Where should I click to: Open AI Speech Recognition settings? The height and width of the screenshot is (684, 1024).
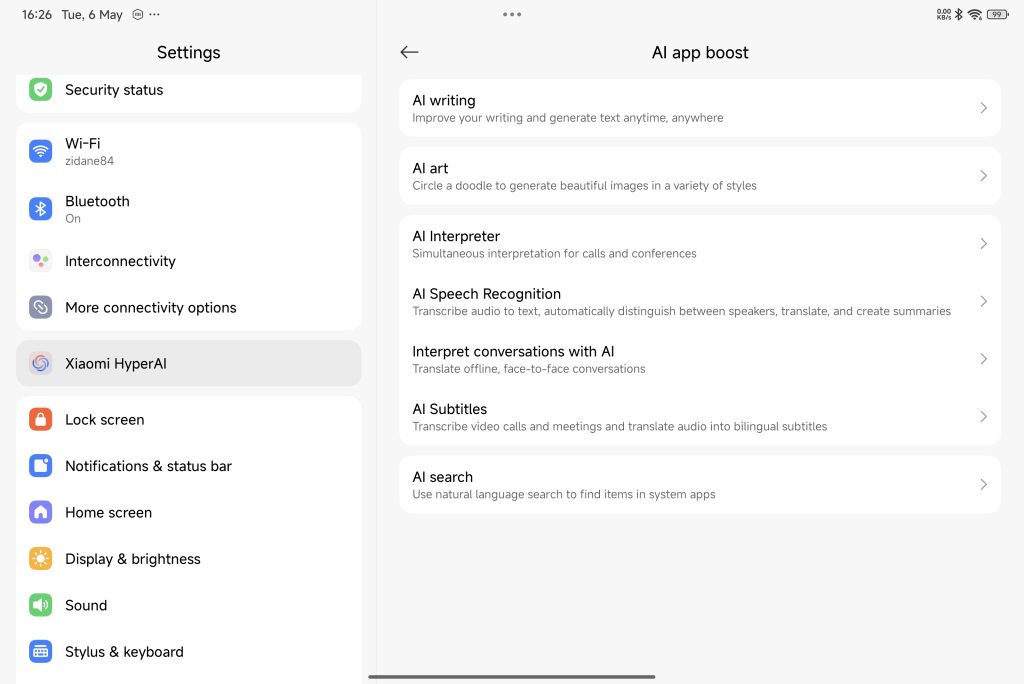tap(680, 301)
